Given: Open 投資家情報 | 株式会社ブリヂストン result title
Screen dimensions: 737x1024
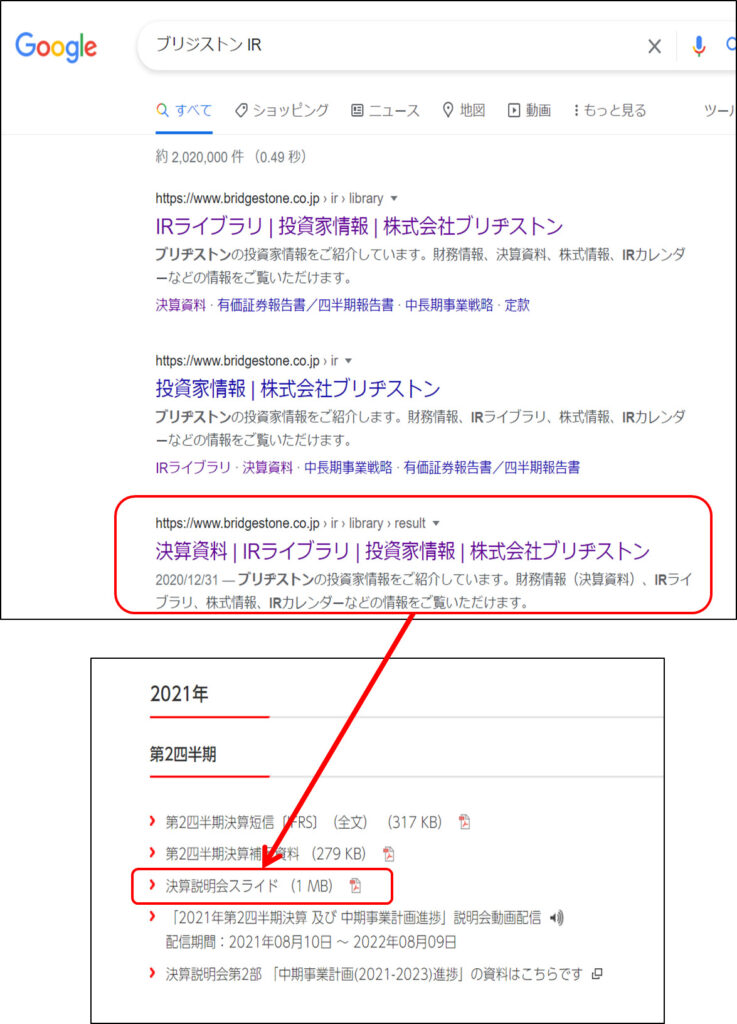Looking at the screenshot, I should (298, 389).
